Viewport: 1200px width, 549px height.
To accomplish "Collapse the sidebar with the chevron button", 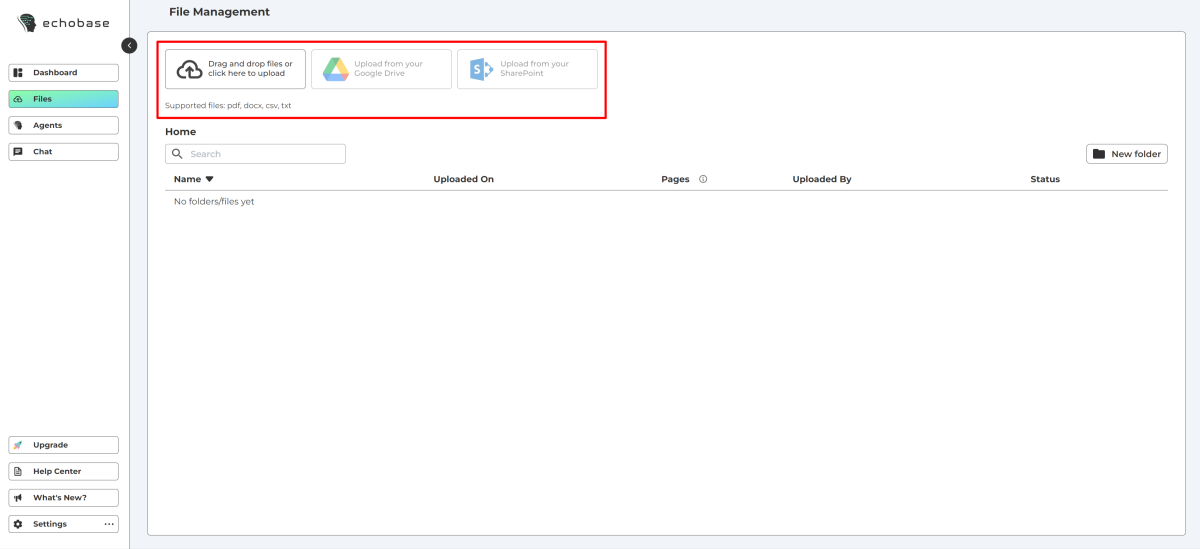I will [129, 45].
